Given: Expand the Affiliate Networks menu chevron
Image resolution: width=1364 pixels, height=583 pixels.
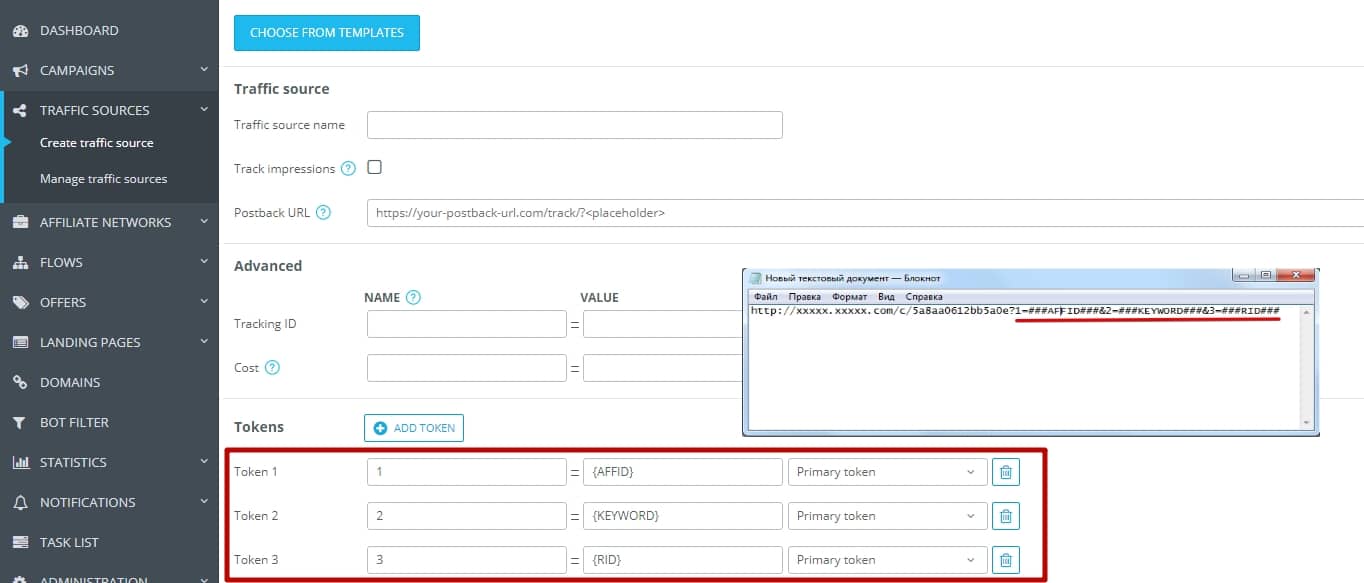Looking at the screenshot, I should 204,222.
